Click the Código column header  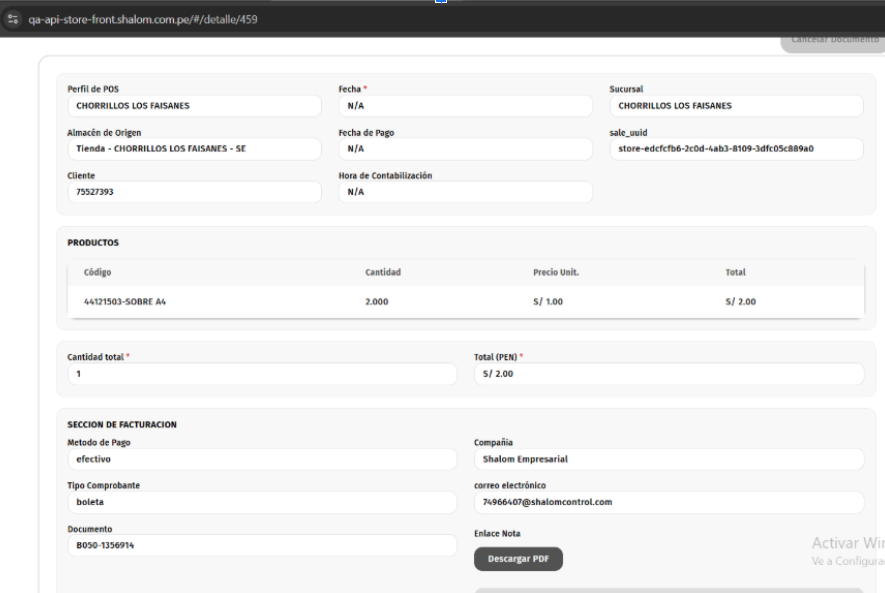(98, 272)
